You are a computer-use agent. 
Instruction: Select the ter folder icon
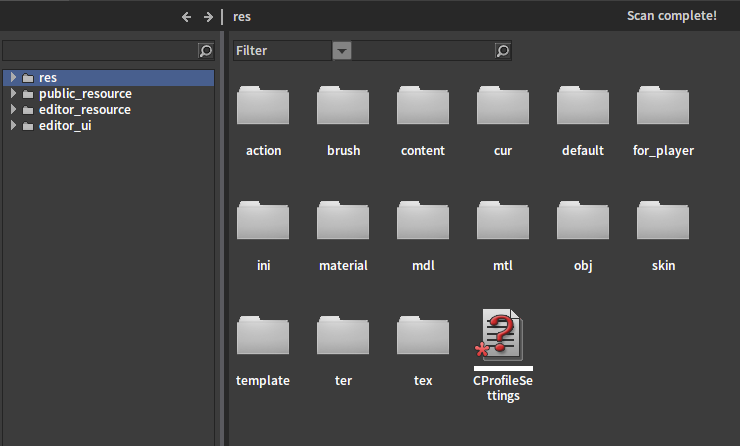[343, 335]
